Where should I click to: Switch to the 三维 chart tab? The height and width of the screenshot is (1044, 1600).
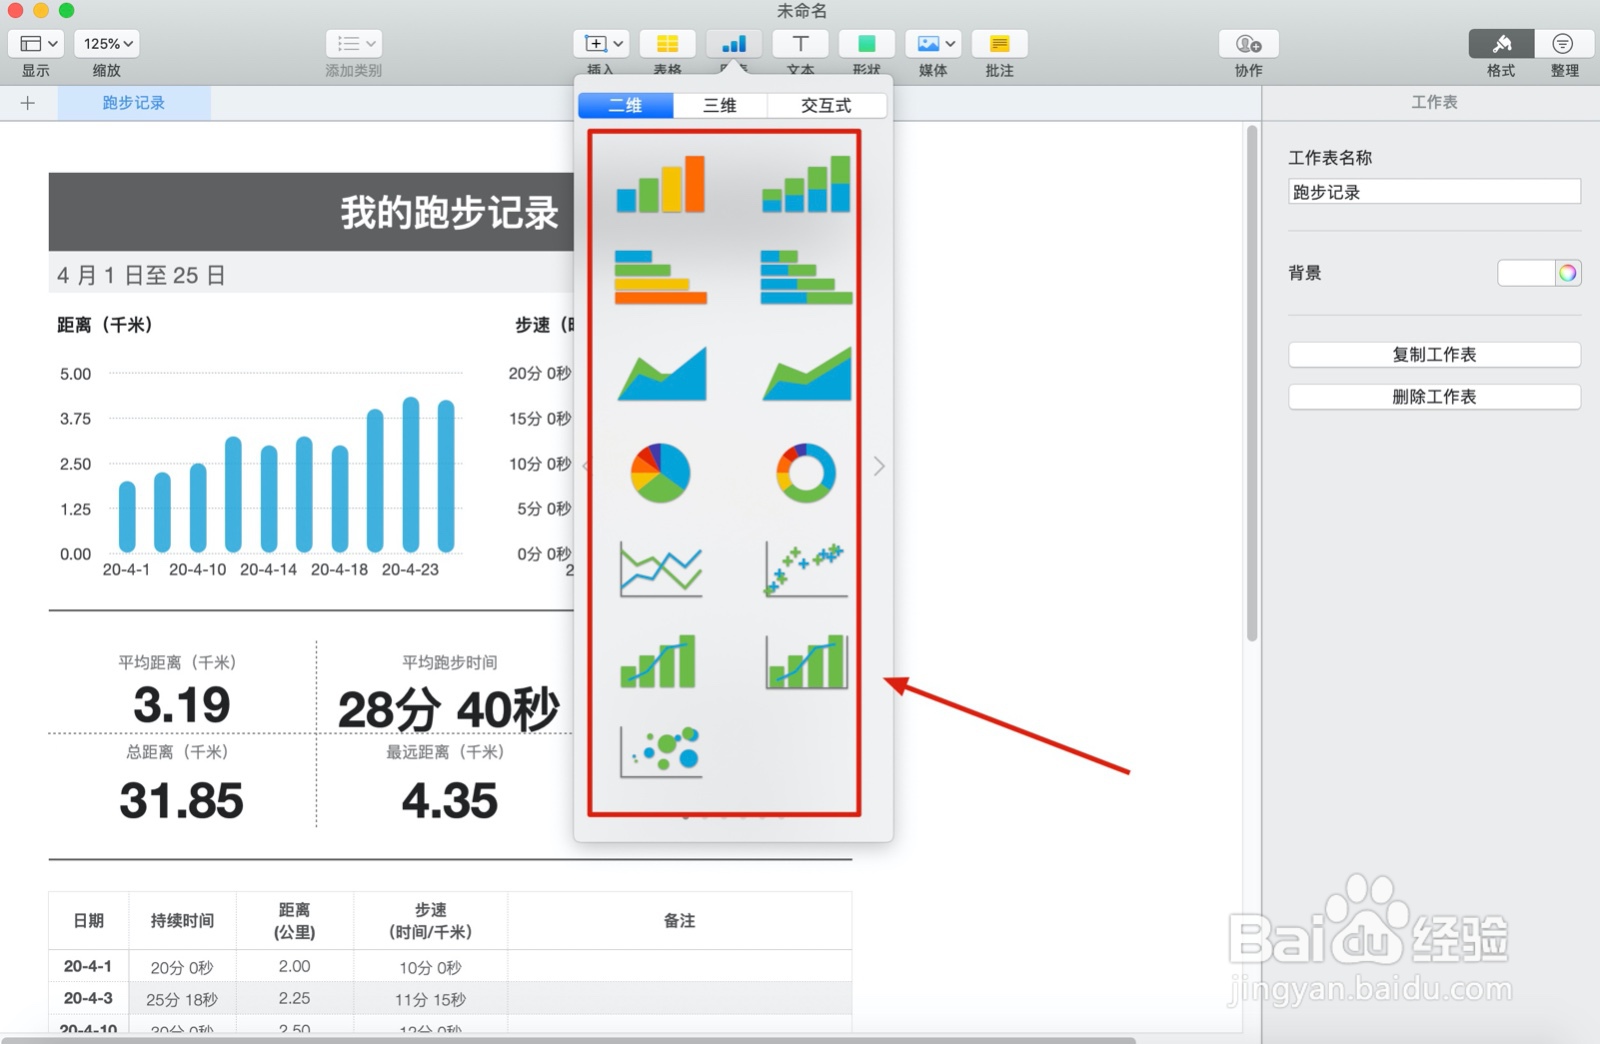point(720,105)
